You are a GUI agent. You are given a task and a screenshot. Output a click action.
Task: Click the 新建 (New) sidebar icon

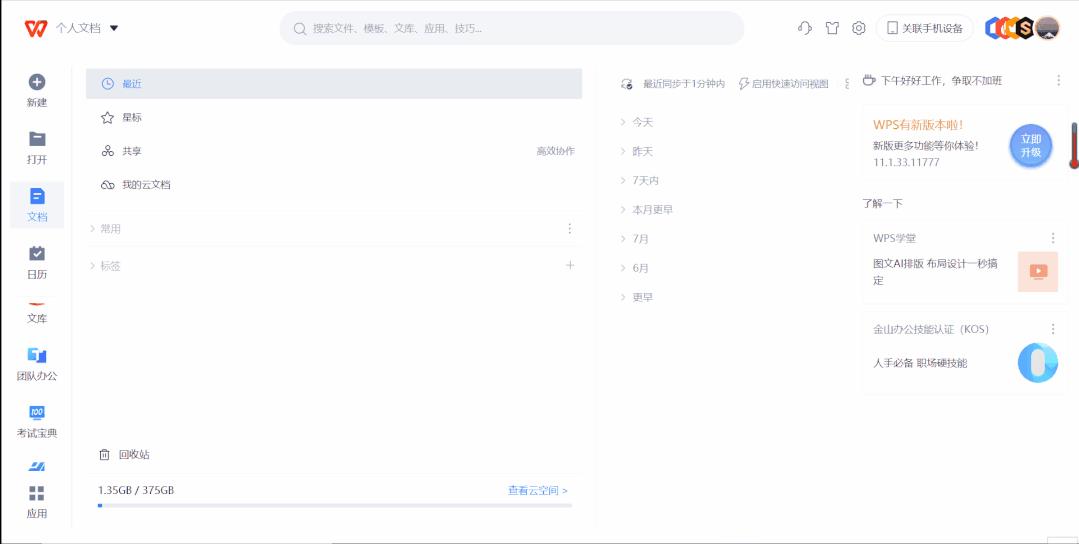pyautogui.click(x=37, y=83)
